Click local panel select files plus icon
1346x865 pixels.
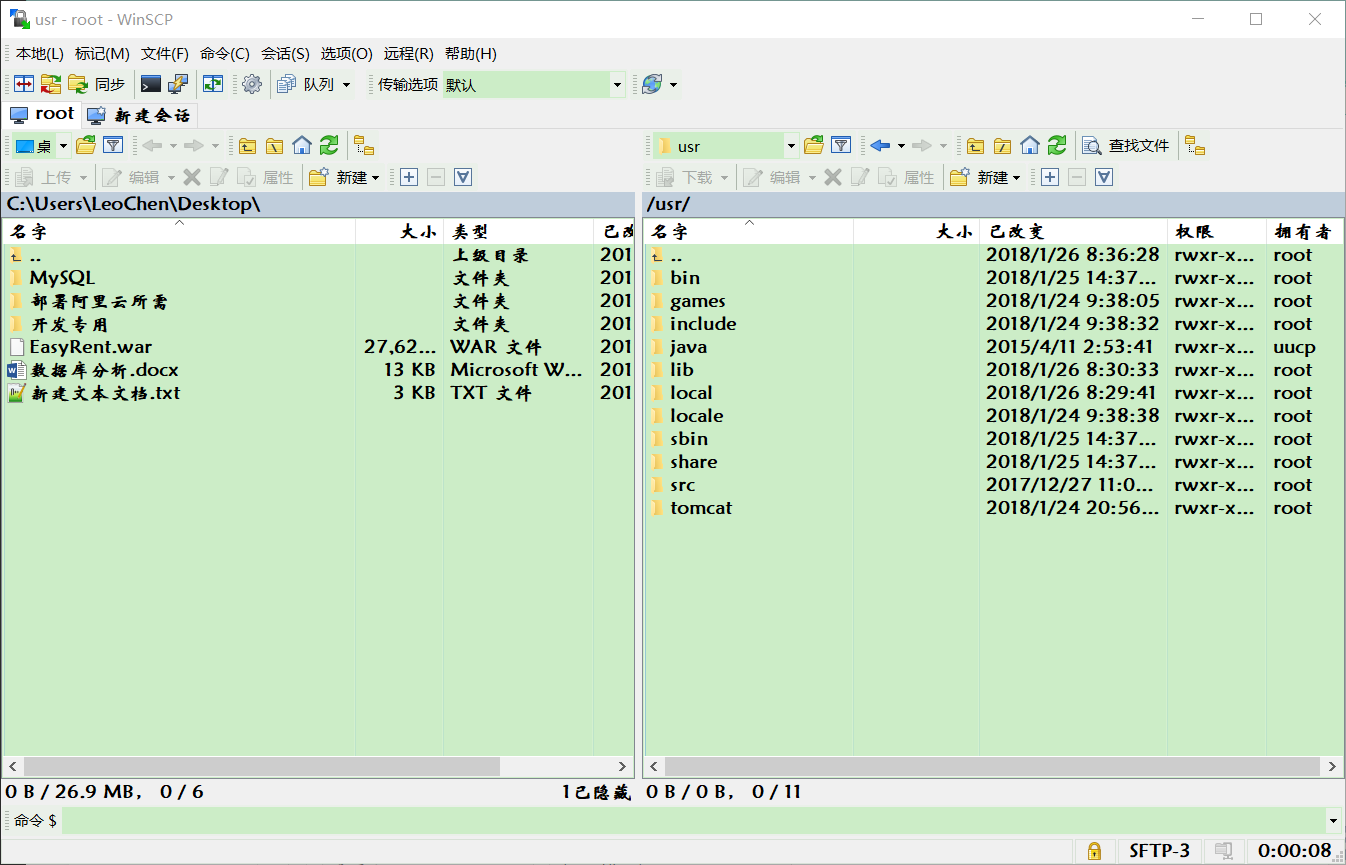[409, 177]
